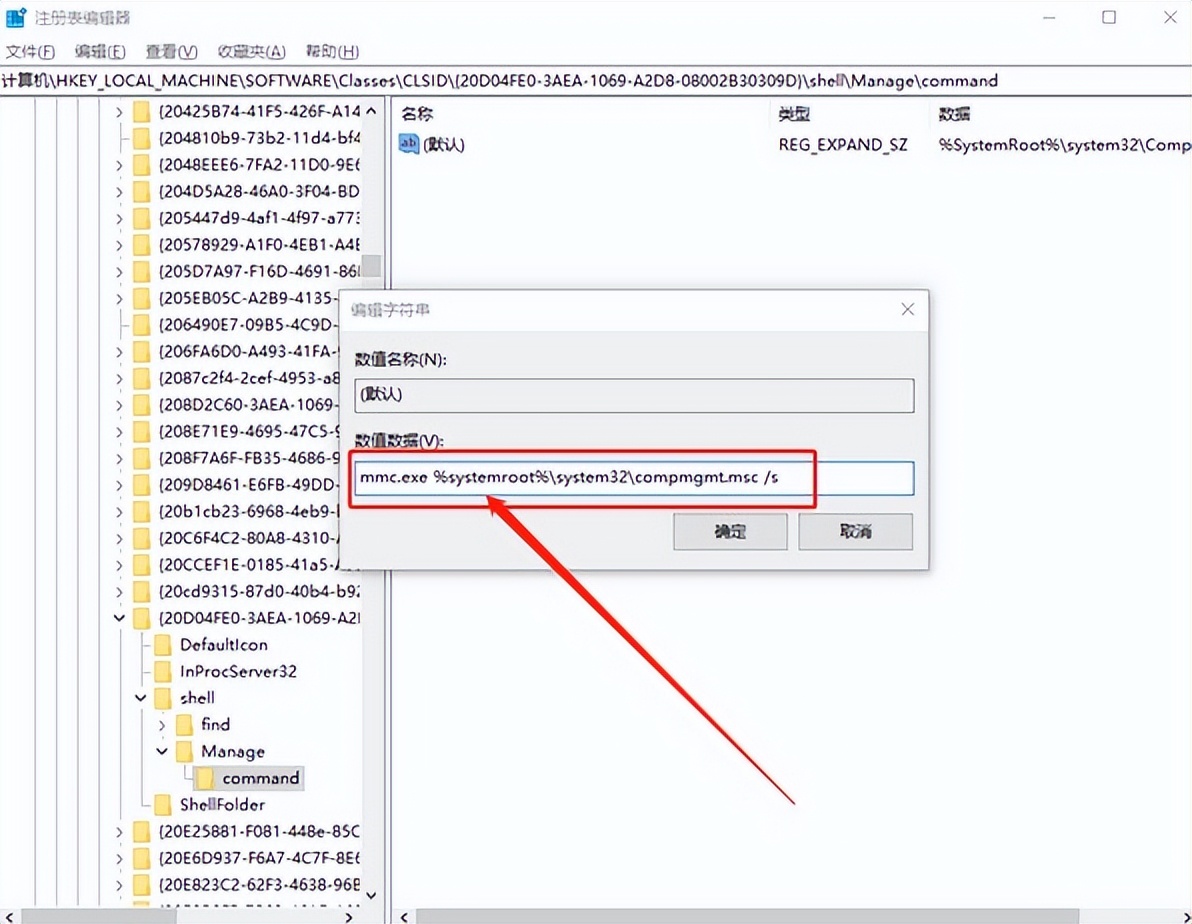Click tree pane horizontal scroll right arrow
Viewport: 1192px width, 924px height.
click(x=349, y=917)
